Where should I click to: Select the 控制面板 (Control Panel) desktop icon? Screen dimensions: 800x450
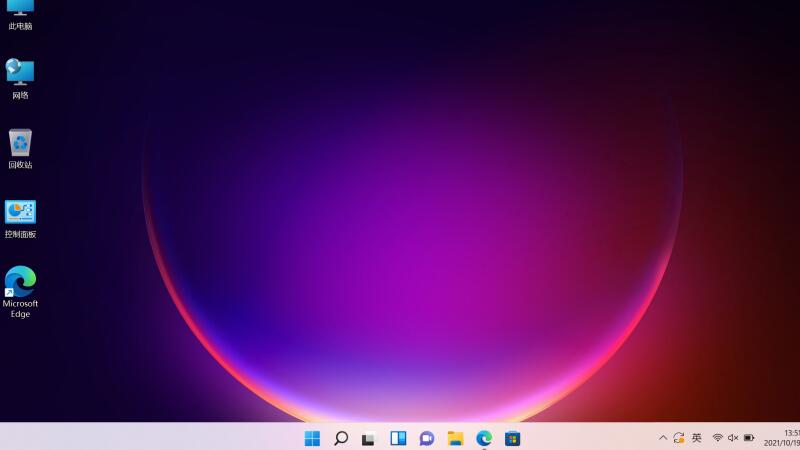pos(20,218)
